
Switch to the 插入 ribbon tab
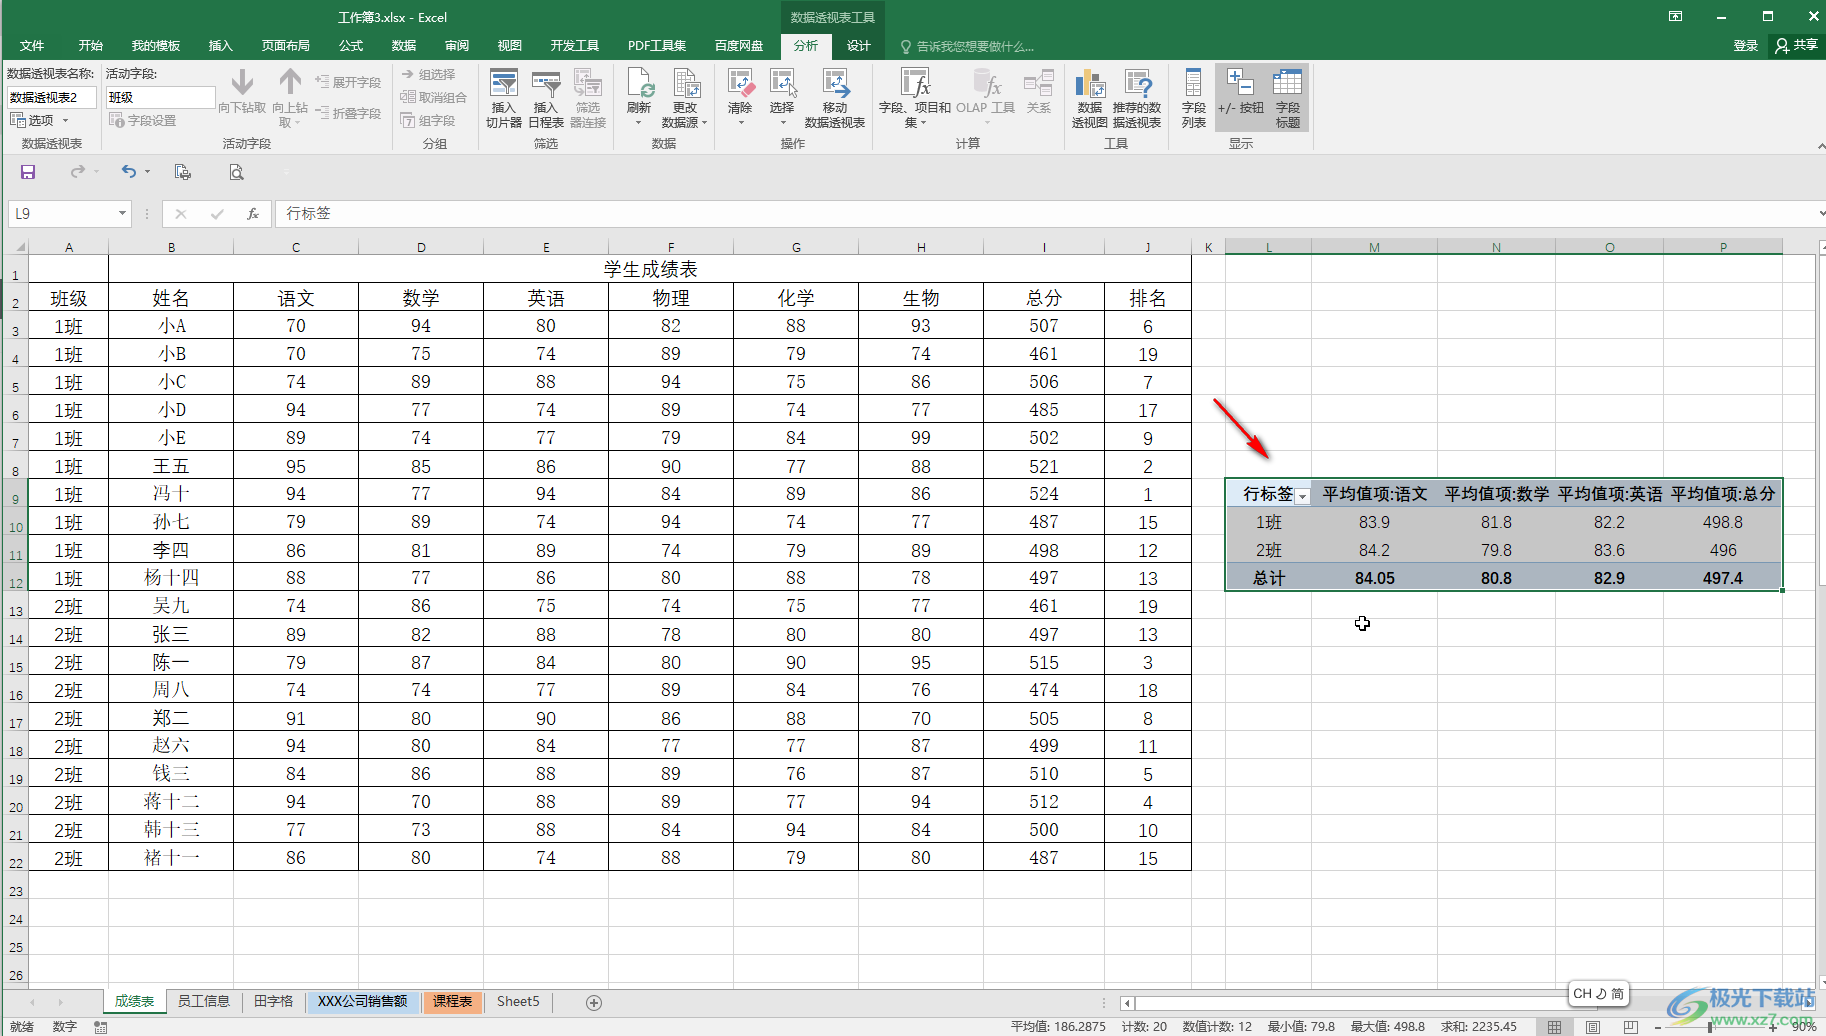[220, 46]
